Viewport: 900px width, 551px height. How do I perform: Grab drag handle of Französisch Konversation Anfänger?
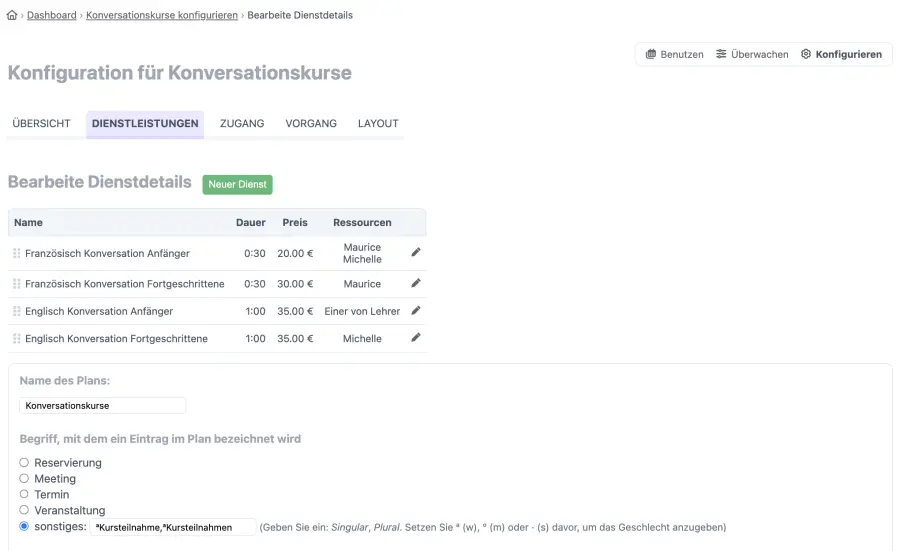(17, 253)
